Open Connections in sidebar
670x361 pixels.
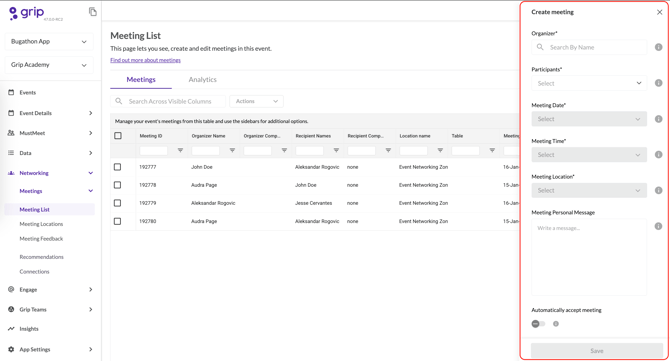point(34,271)
